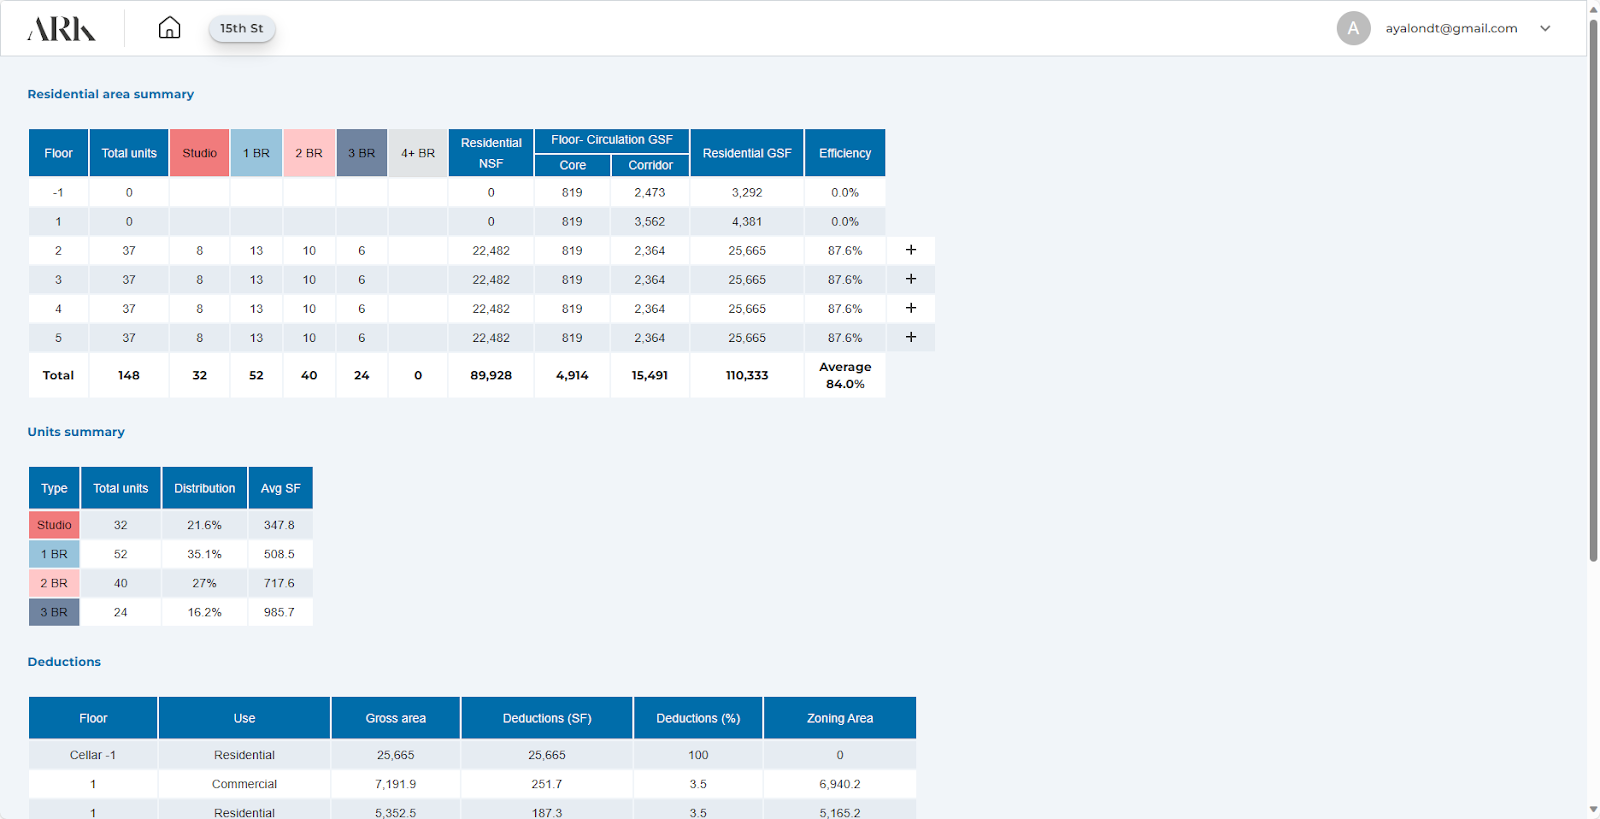Image resolution: width=1600 pixels, height=819 pixels.
Task: Expand floor 5 row details
Action: (x=910, y=337)
